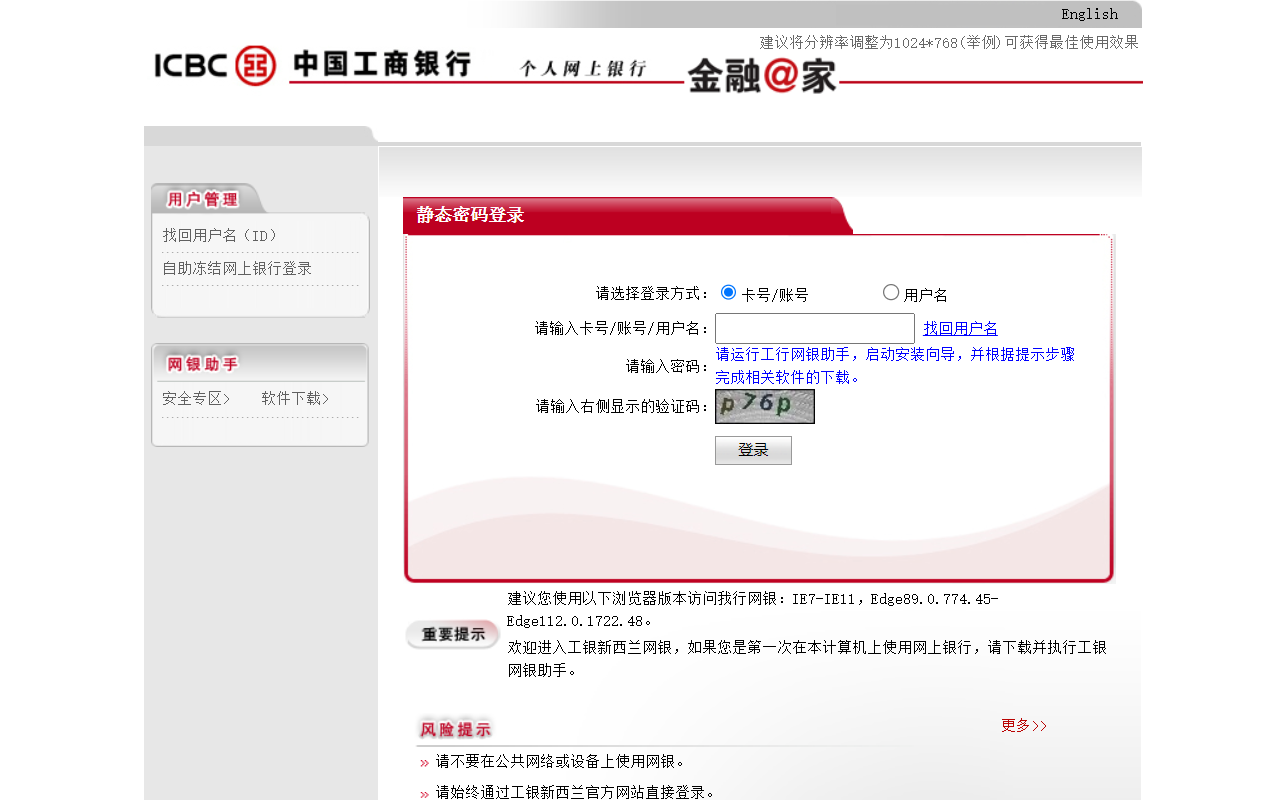The width and height of the screenshot is (1280, 800).
Task: Click the 登录 button
Action: 753,450
